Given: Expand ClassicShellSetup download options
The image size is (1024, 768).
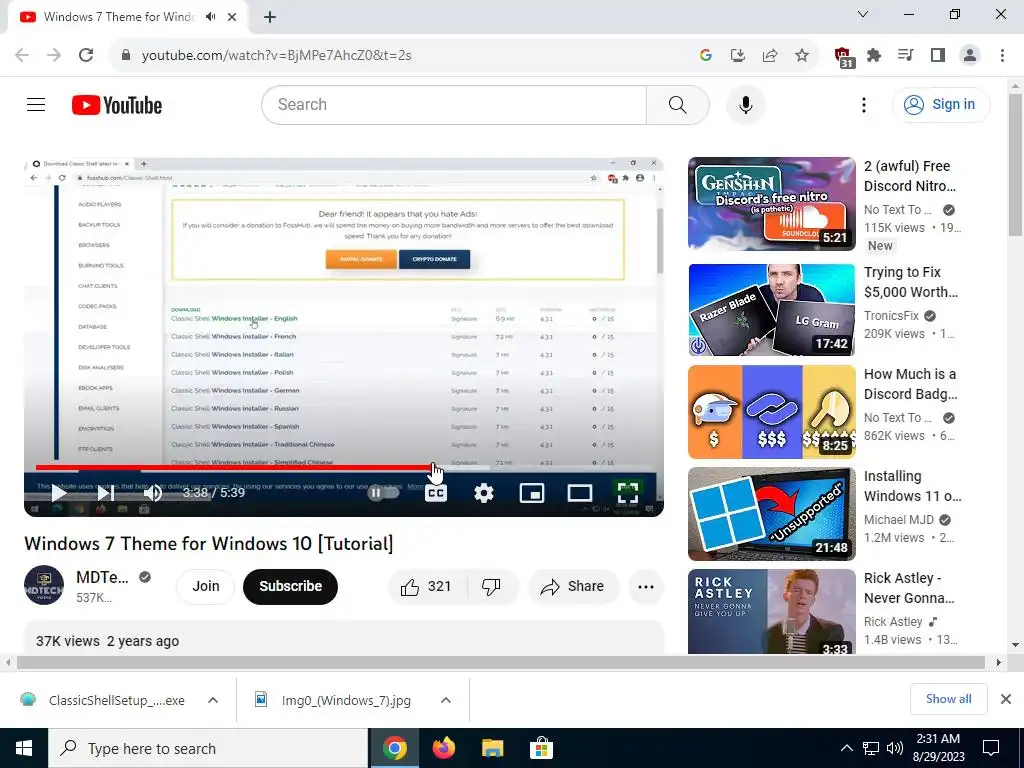Looking at the screenshot, I should tap(213, 700).
